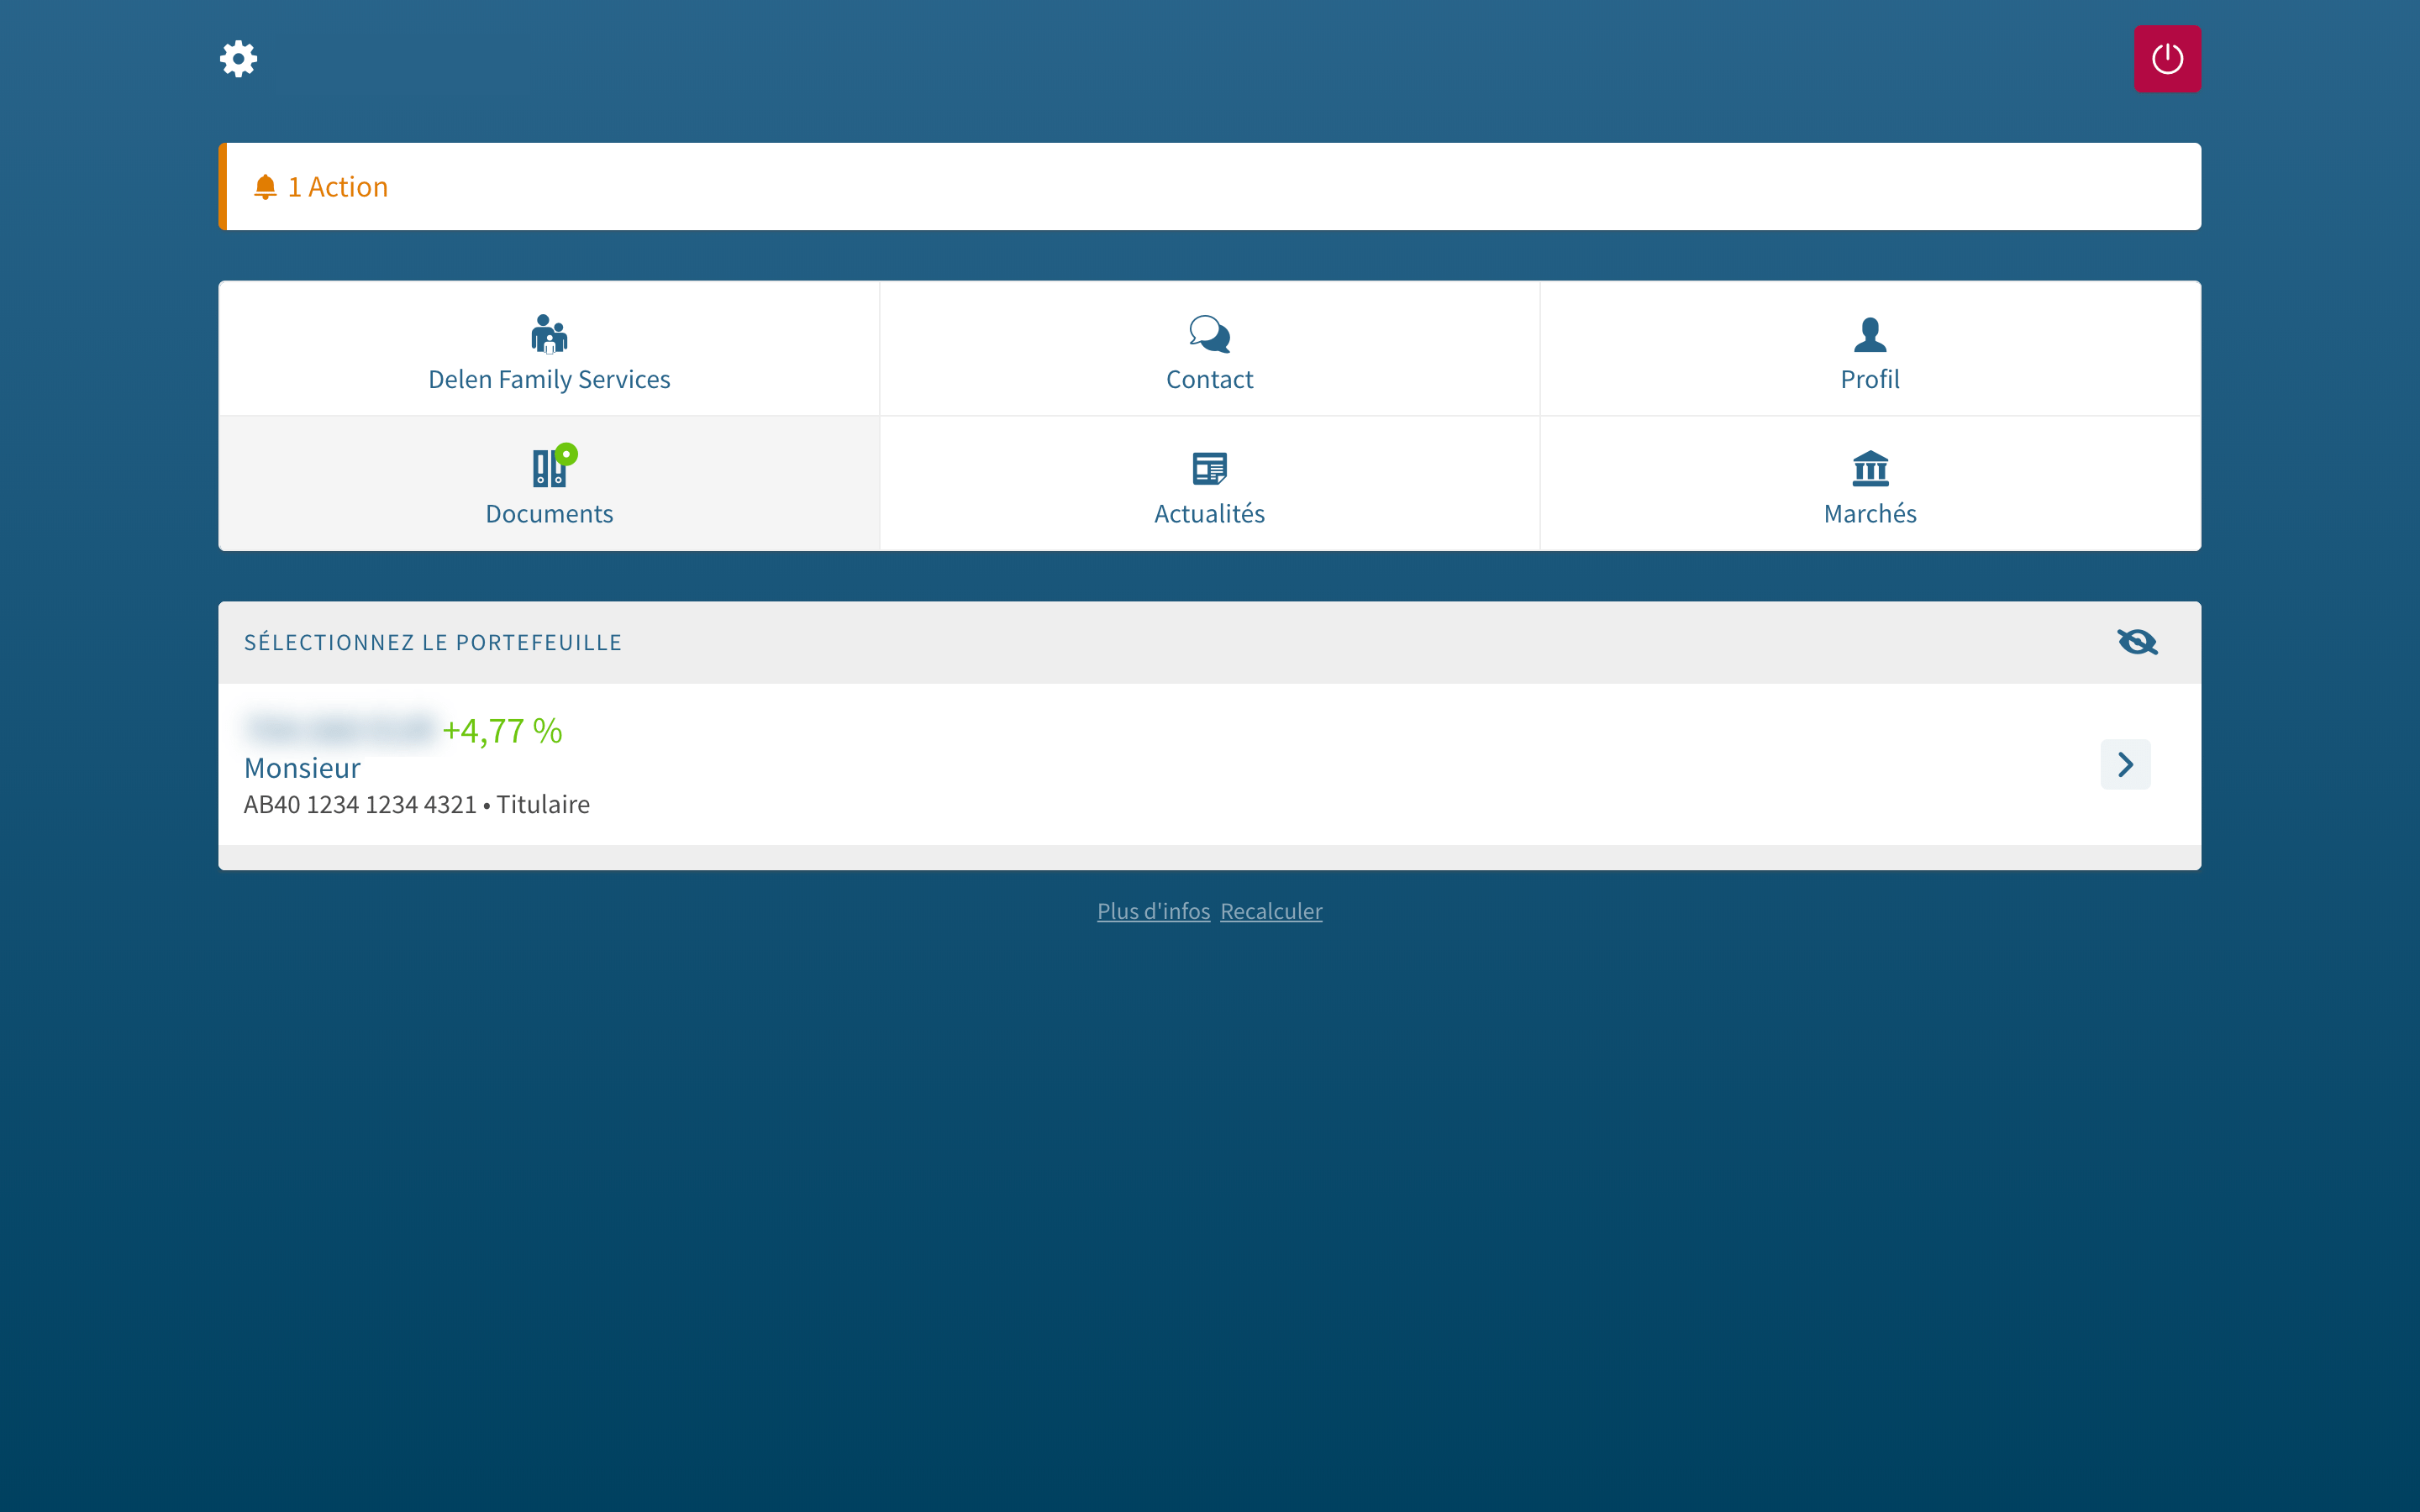
Task: Select the Documents menu label
Action: coord(549,514)
